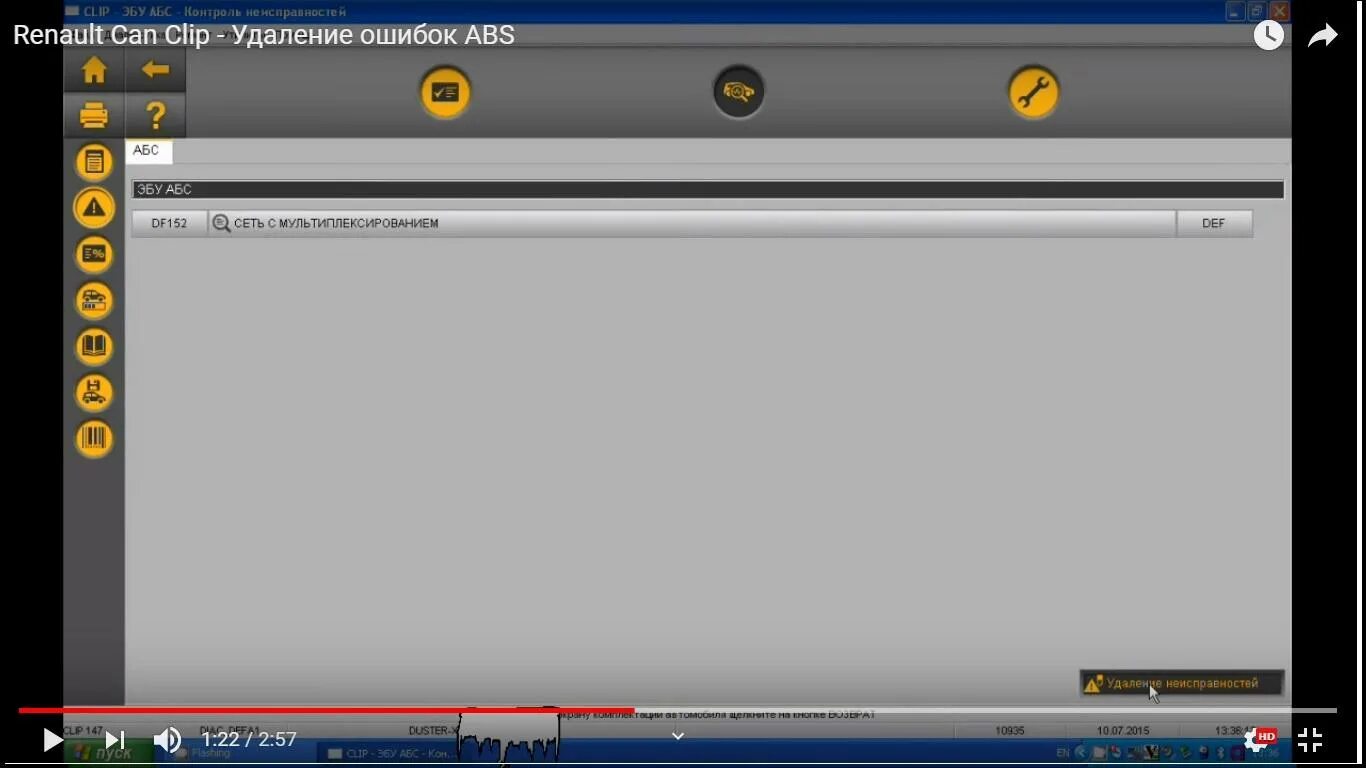
Task: Click the floppy disk and car icon
Action: pyautogui.click(x=94, y=393)
